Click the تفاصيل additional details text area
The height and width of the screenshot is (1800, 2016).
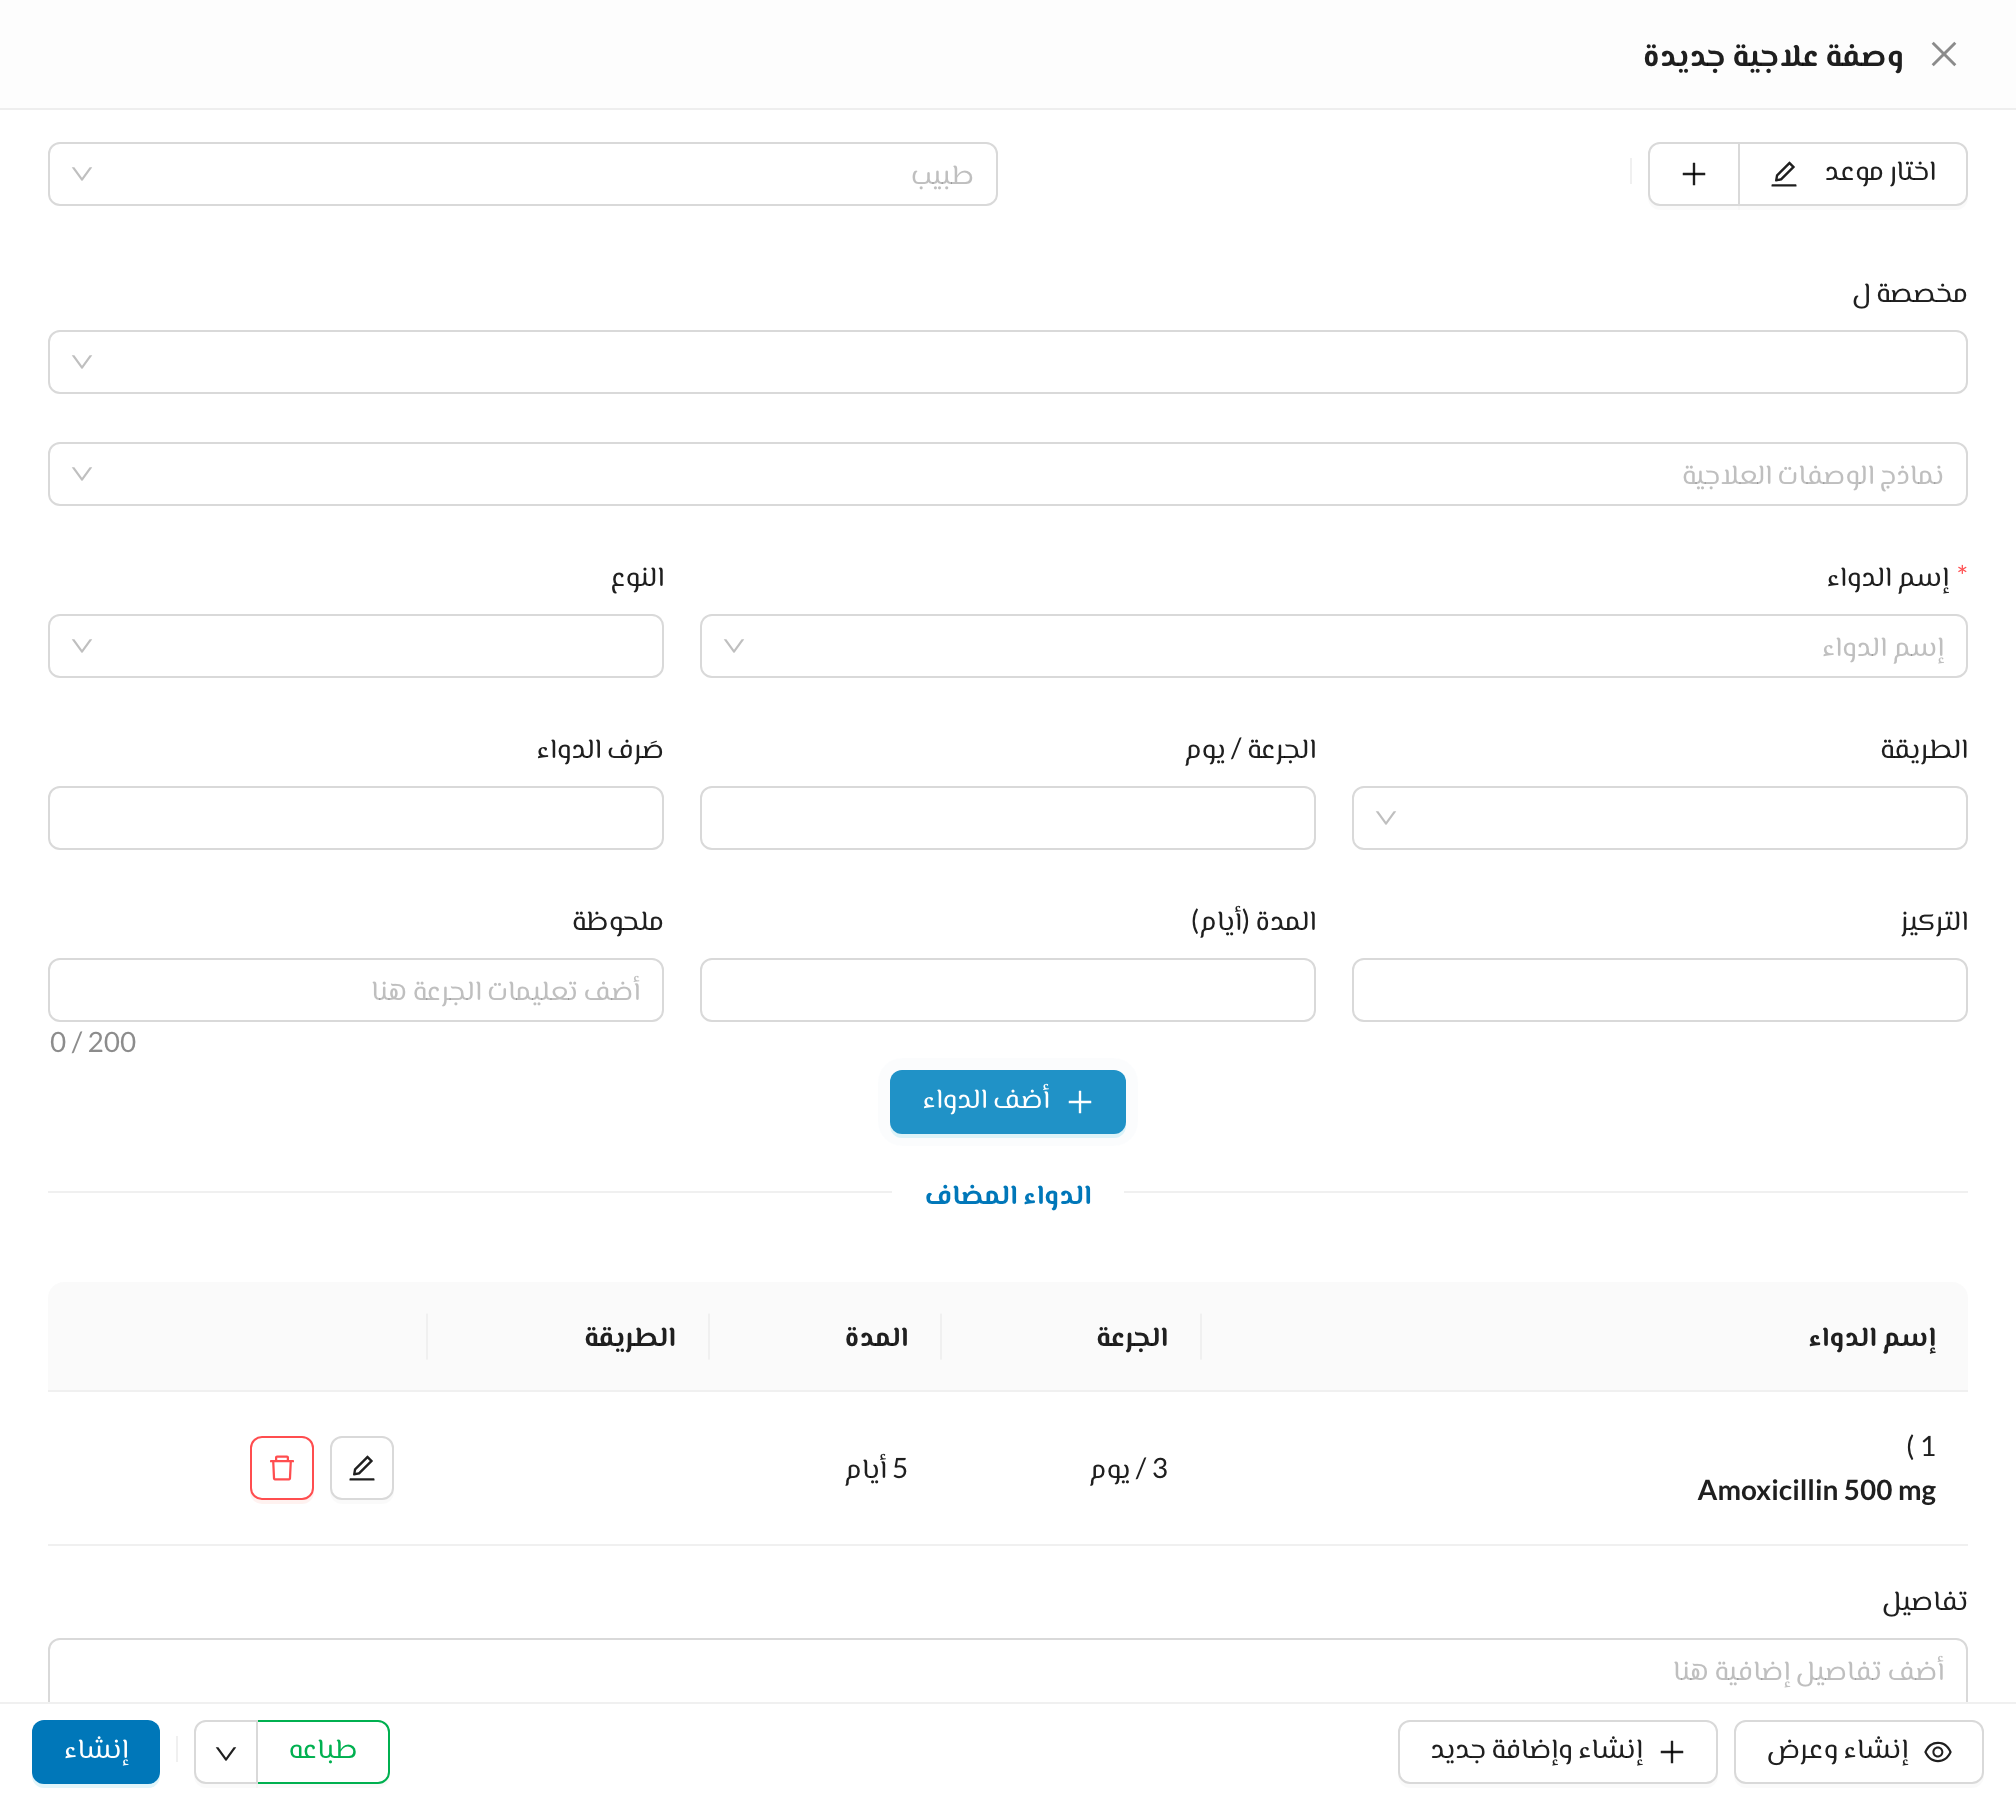click(1008, 1670)
